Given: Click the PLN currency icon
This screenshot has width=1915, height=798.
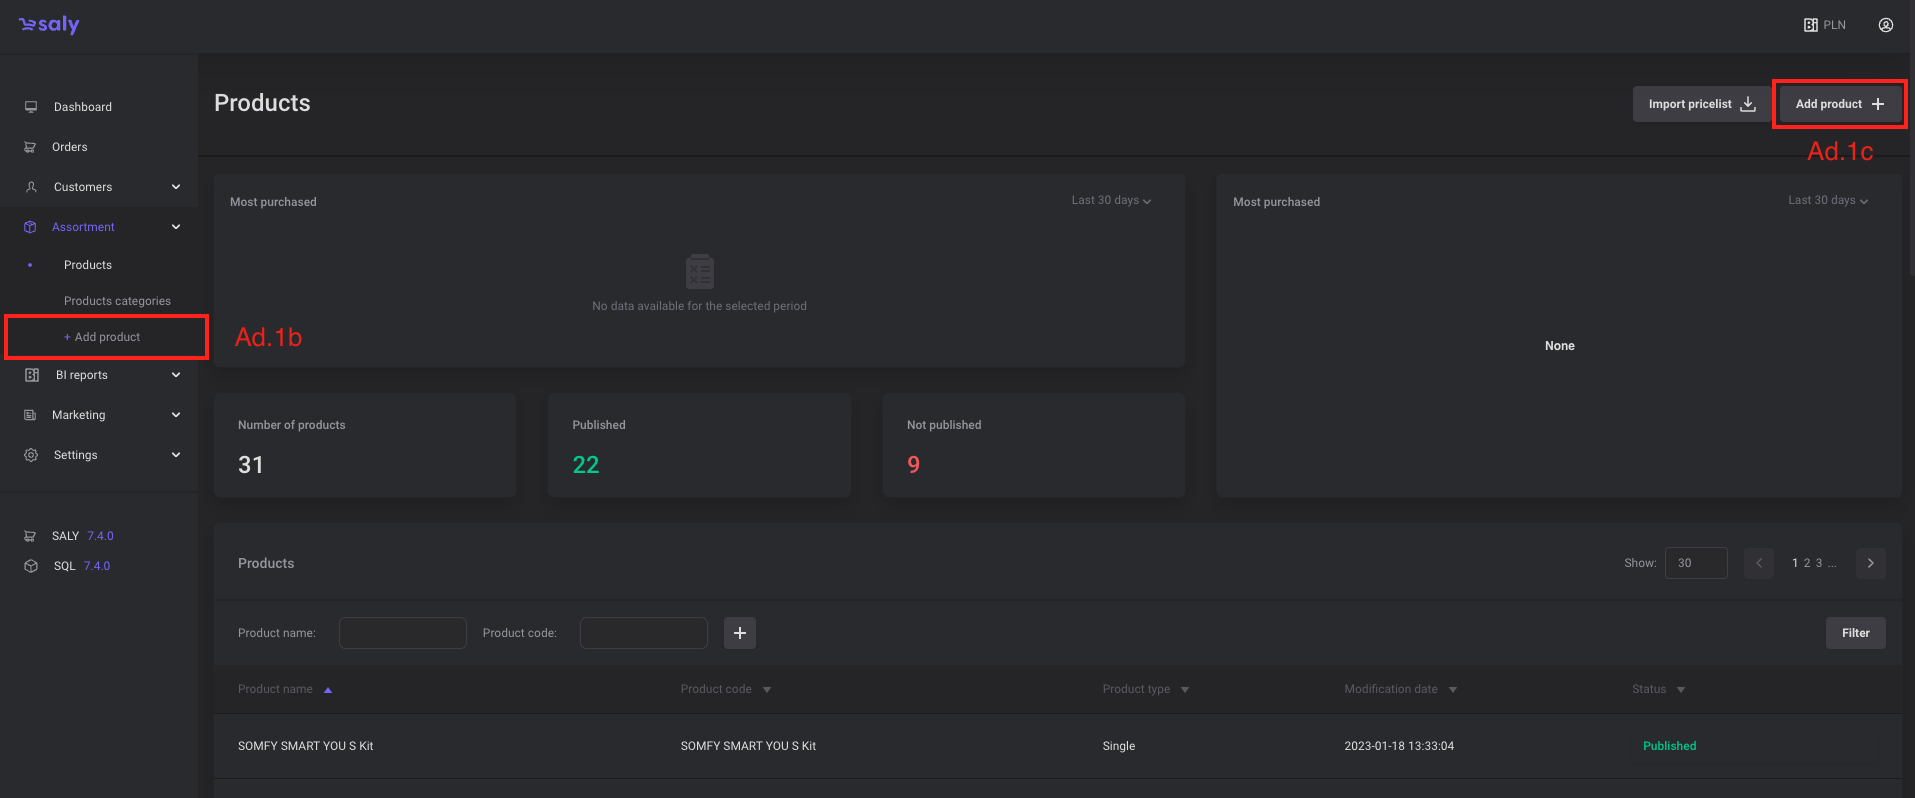Looking at the screenshot, I should (1811, 25).
